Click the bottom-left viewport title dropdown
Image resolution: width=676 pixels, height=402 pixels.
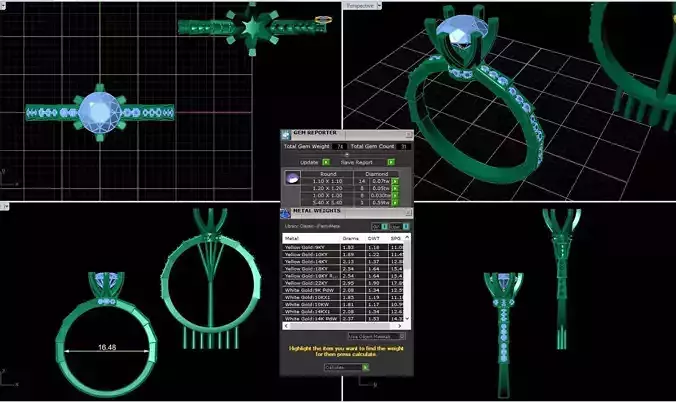(4, 207)
